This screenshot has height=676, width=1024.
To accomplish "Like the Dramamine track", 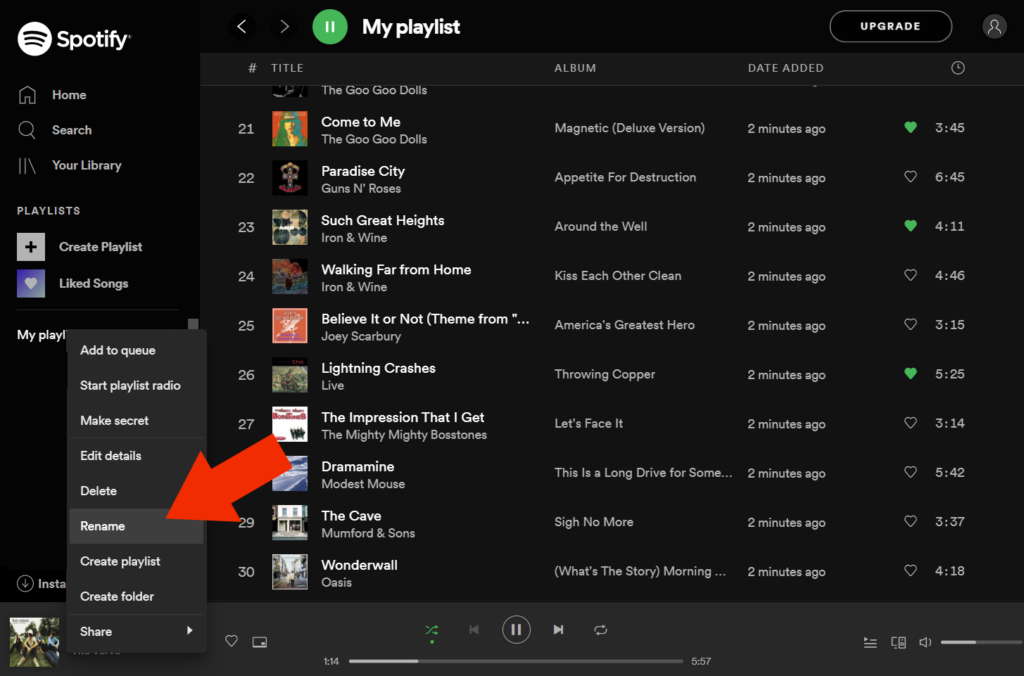I will click(910, 472).
